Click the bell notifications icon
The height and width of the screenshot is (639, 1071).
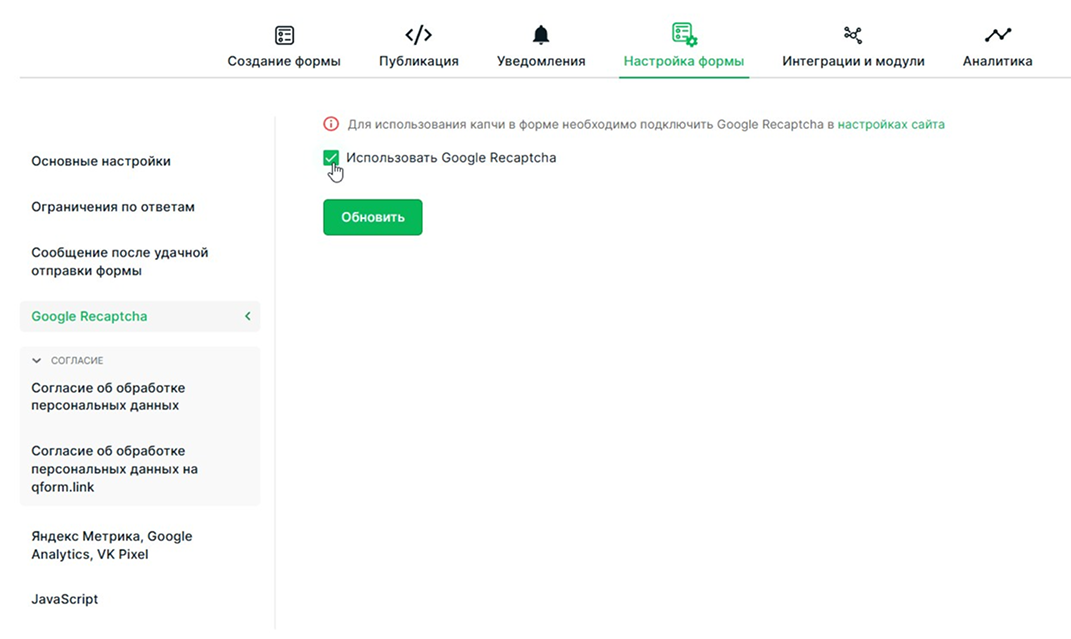point(541,35)
